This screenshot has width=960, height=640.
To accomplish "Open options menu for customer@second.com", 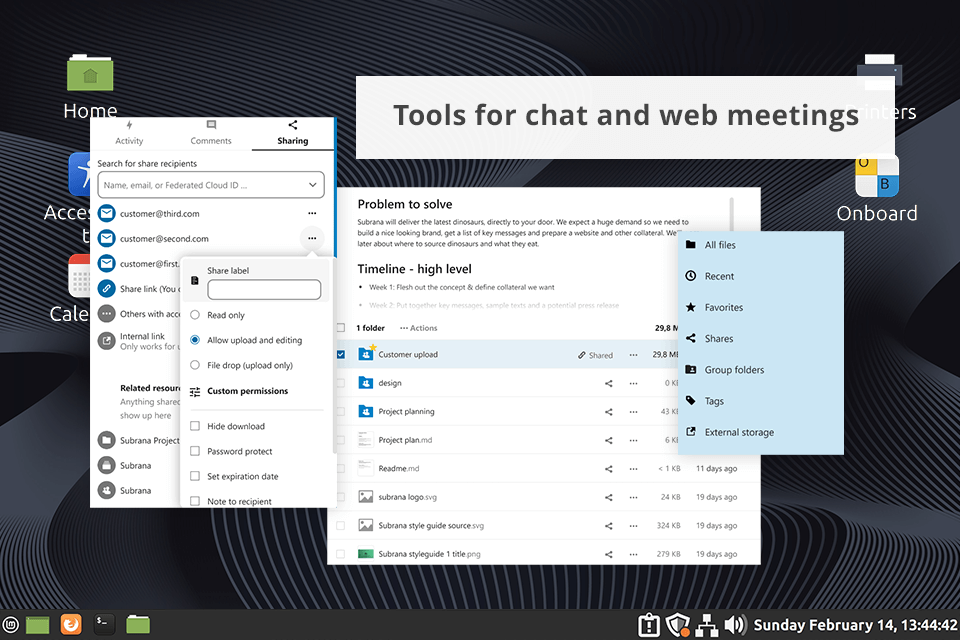I will coord(312,238).
